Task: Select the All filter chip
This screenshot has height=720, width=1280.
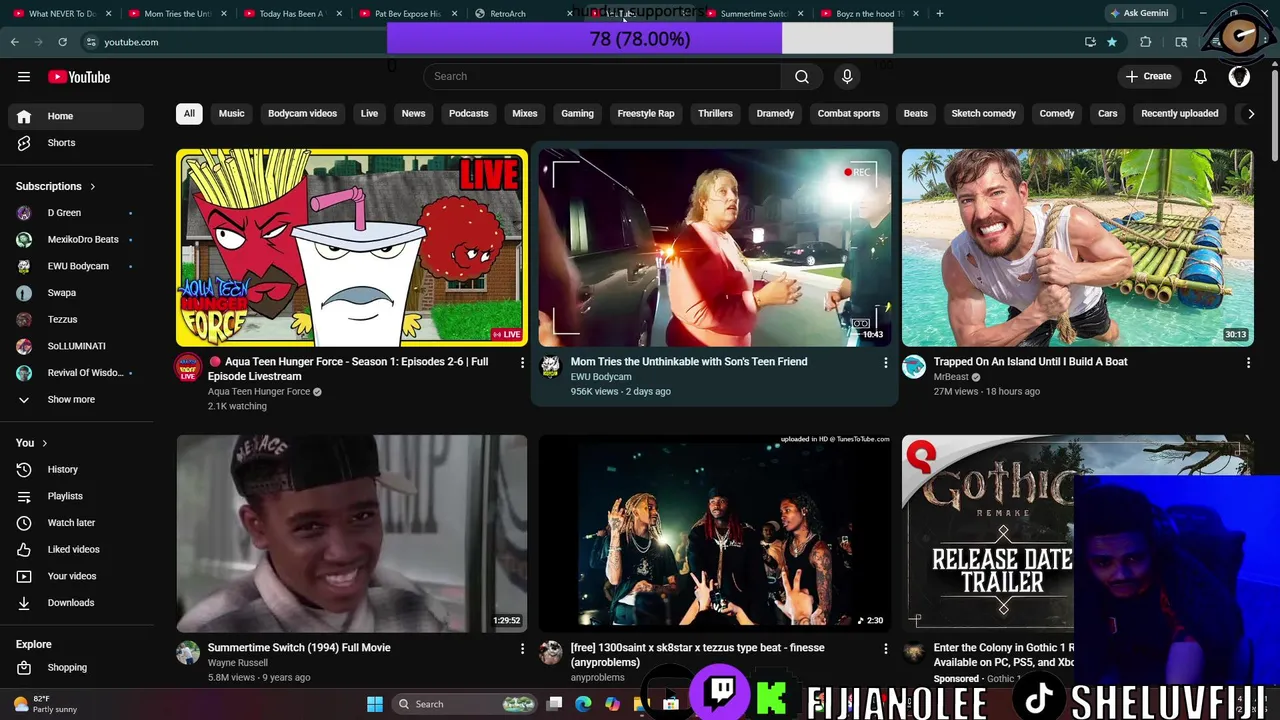Action: [x=189, y=114]
